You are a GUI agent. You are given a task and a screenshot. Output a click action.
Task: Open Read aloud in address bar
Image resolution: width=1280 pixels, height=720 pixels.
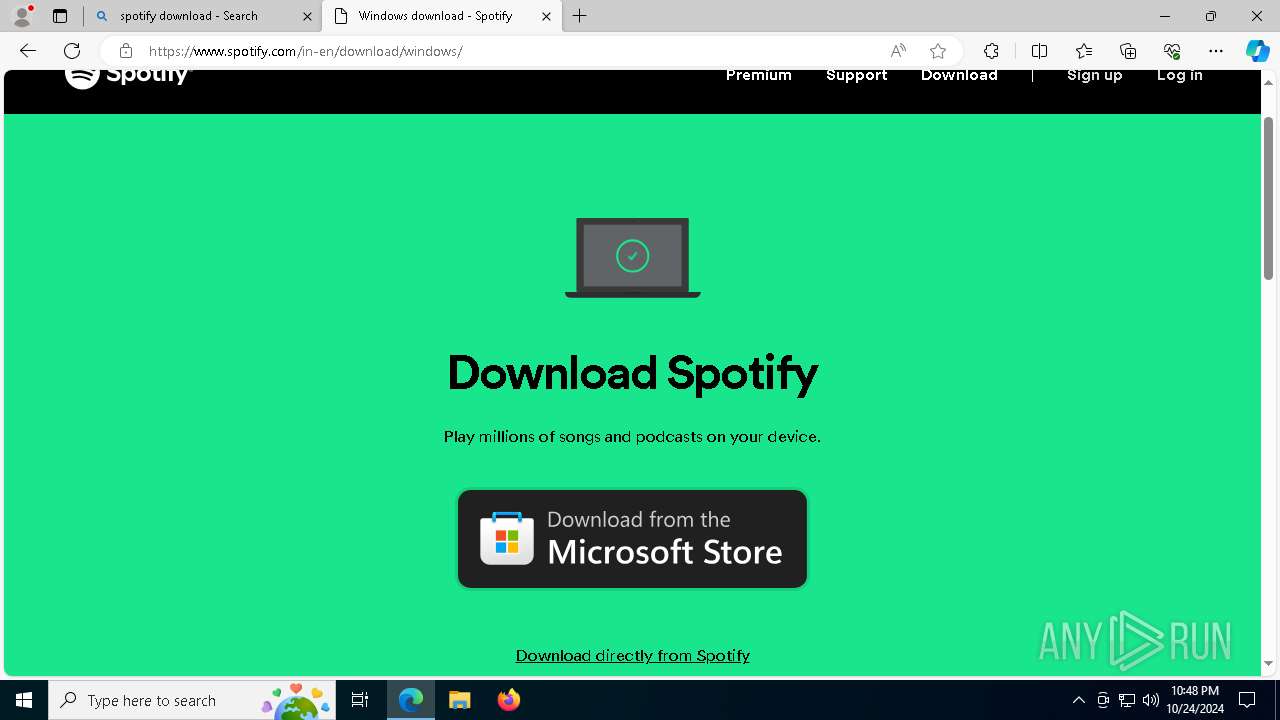click(x=898, y=51)
